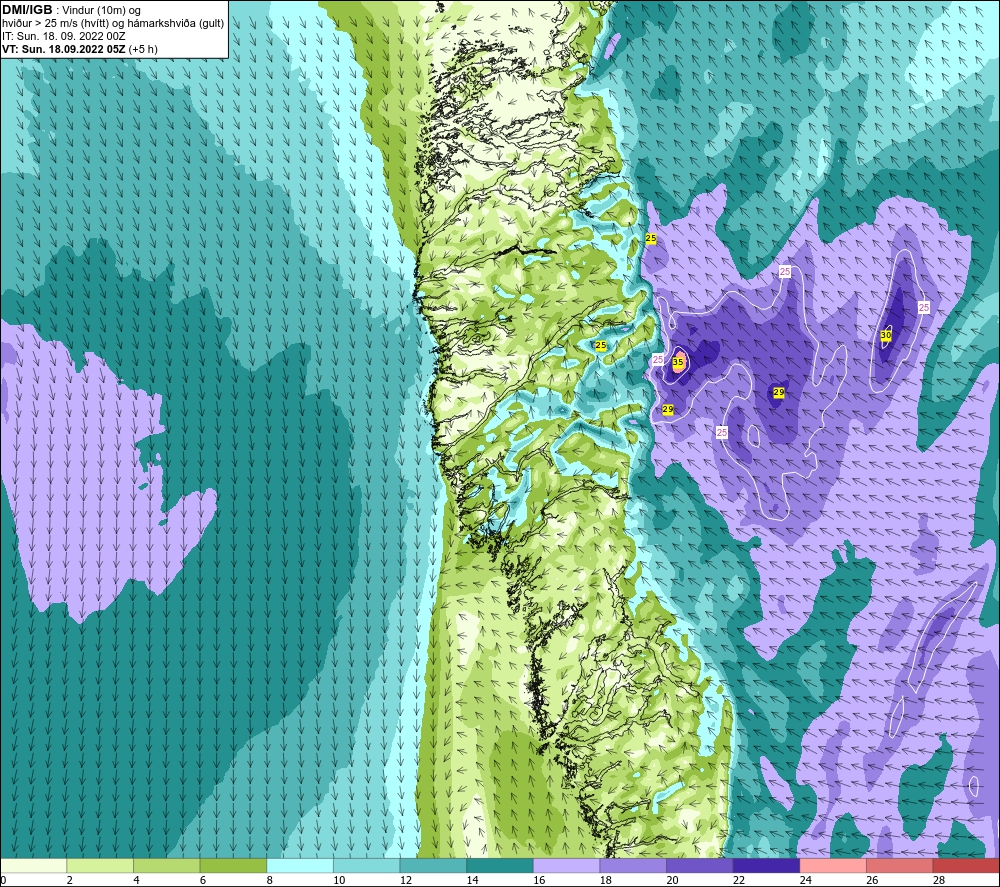Pick the pink 24–26 m/s legend swatch
1000x887 pixels.
pos(833,865)
